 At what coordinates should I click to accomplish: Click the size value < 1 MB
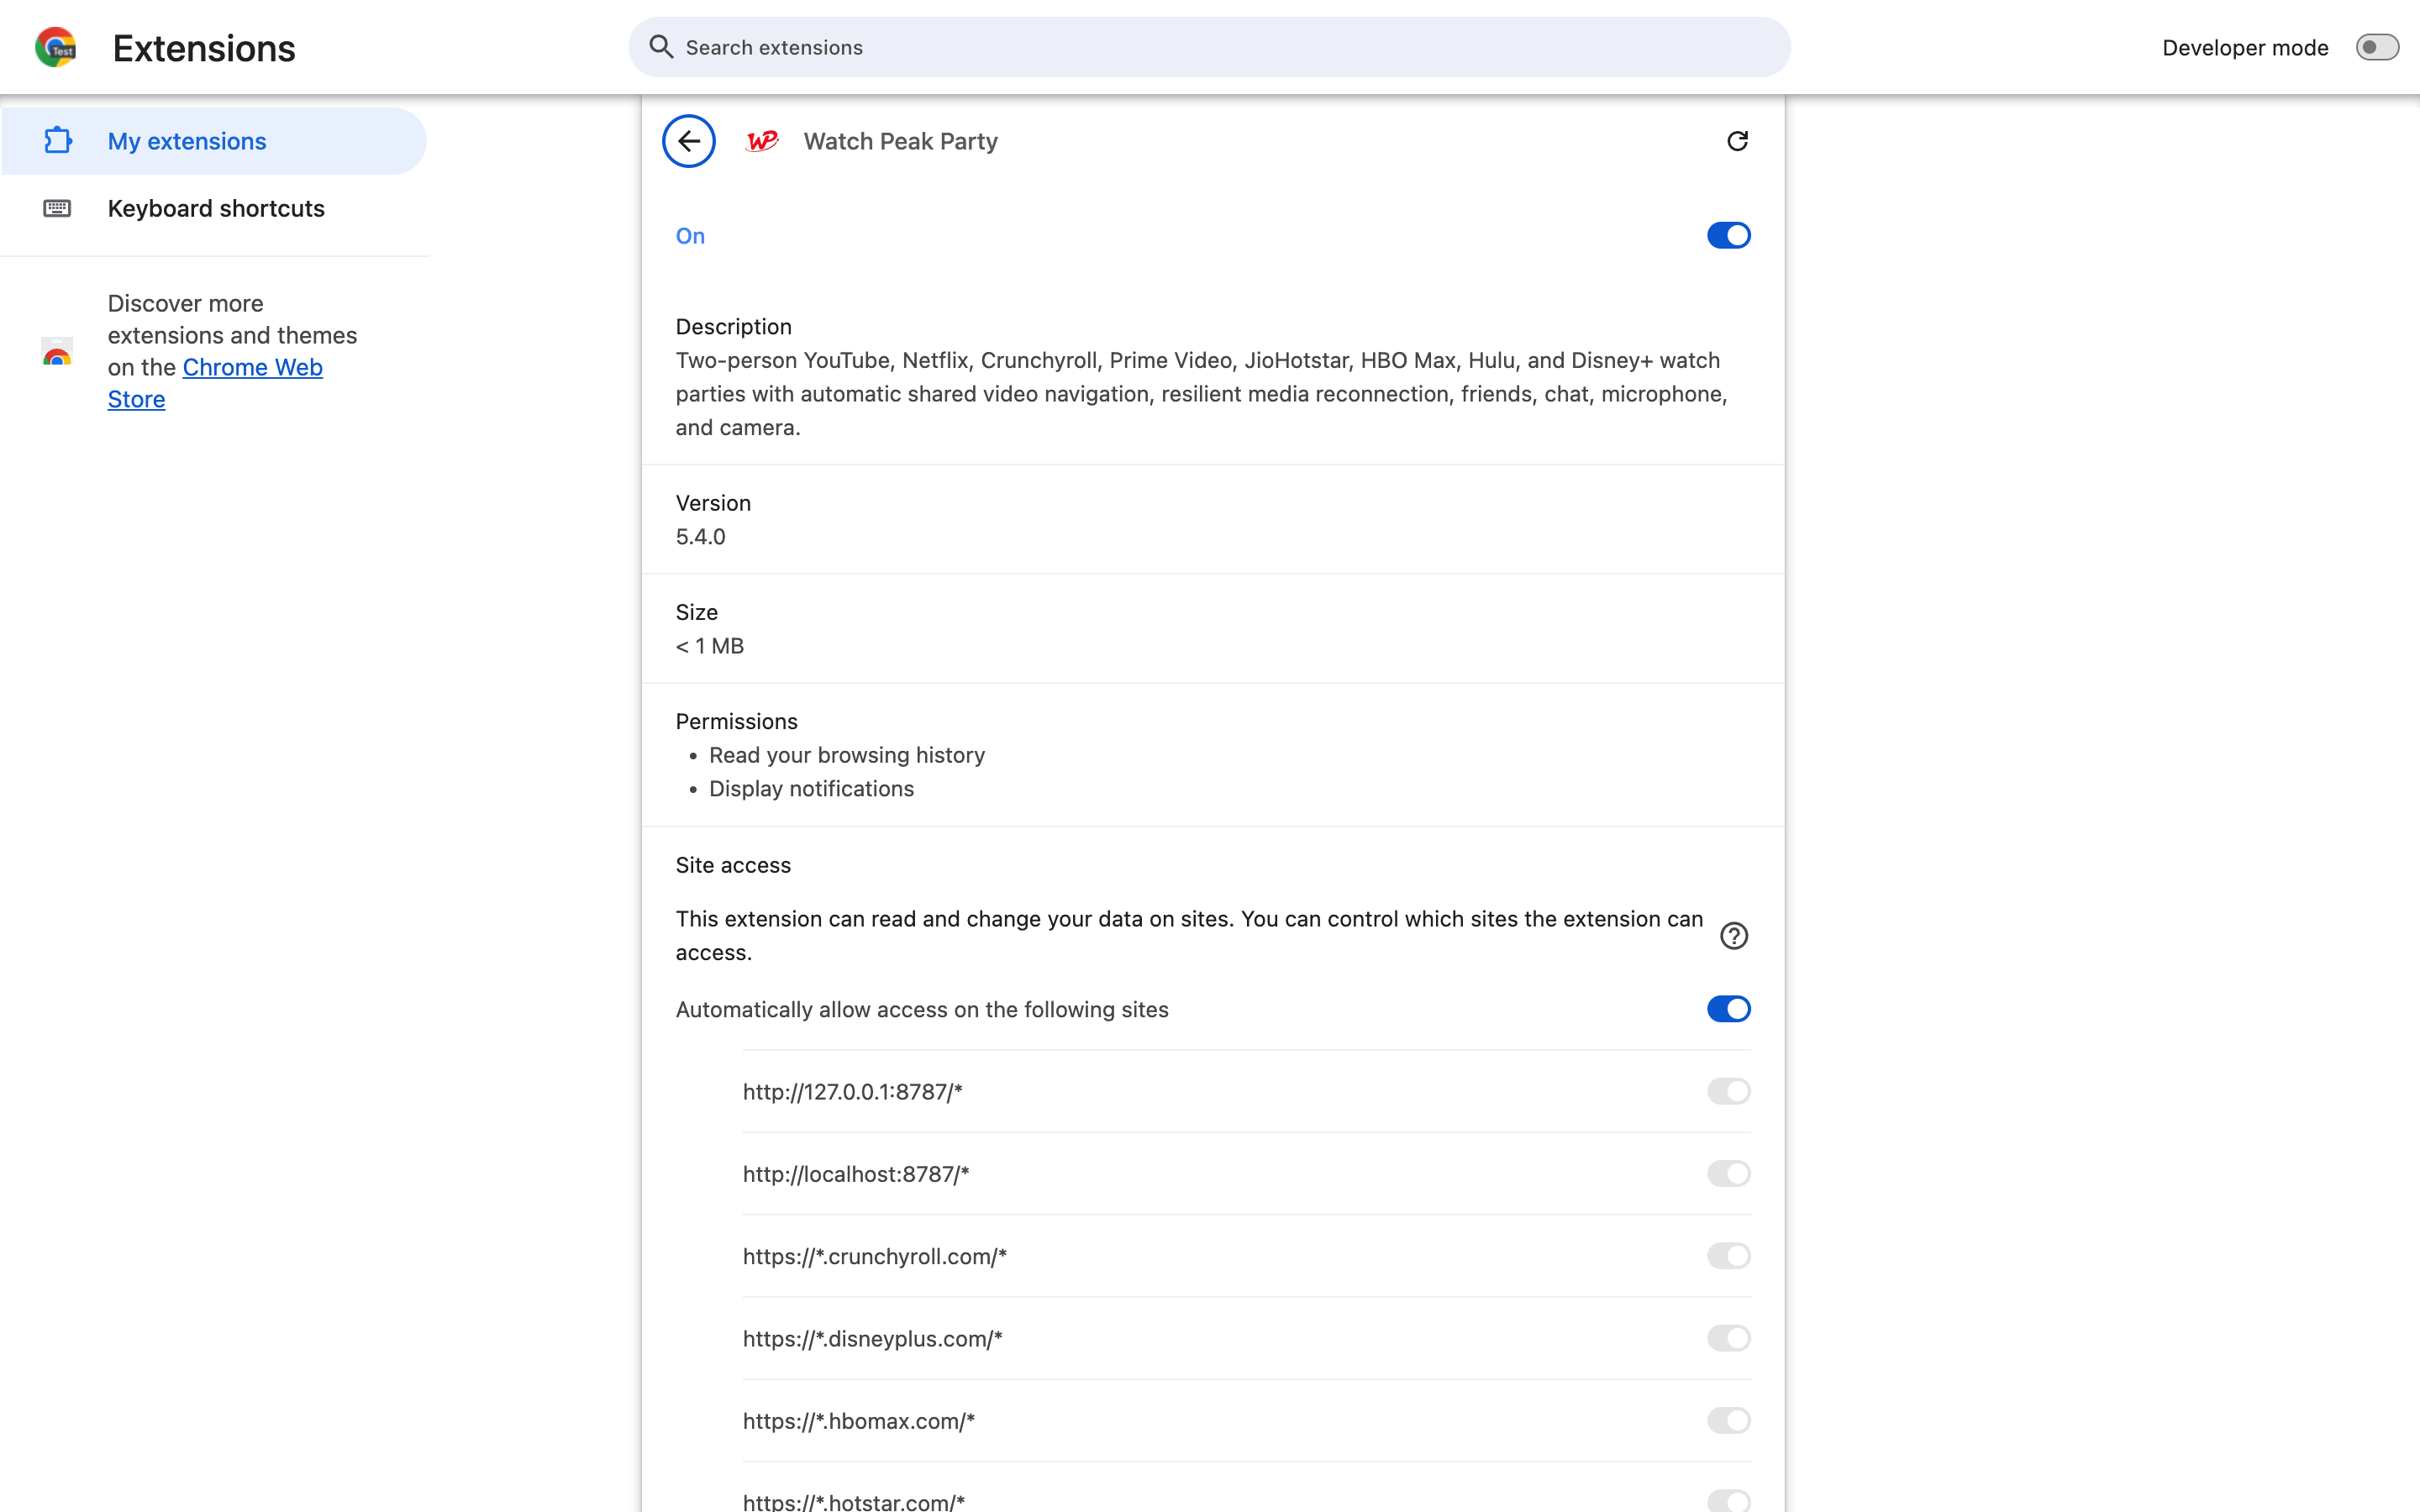tap(710, 646)
